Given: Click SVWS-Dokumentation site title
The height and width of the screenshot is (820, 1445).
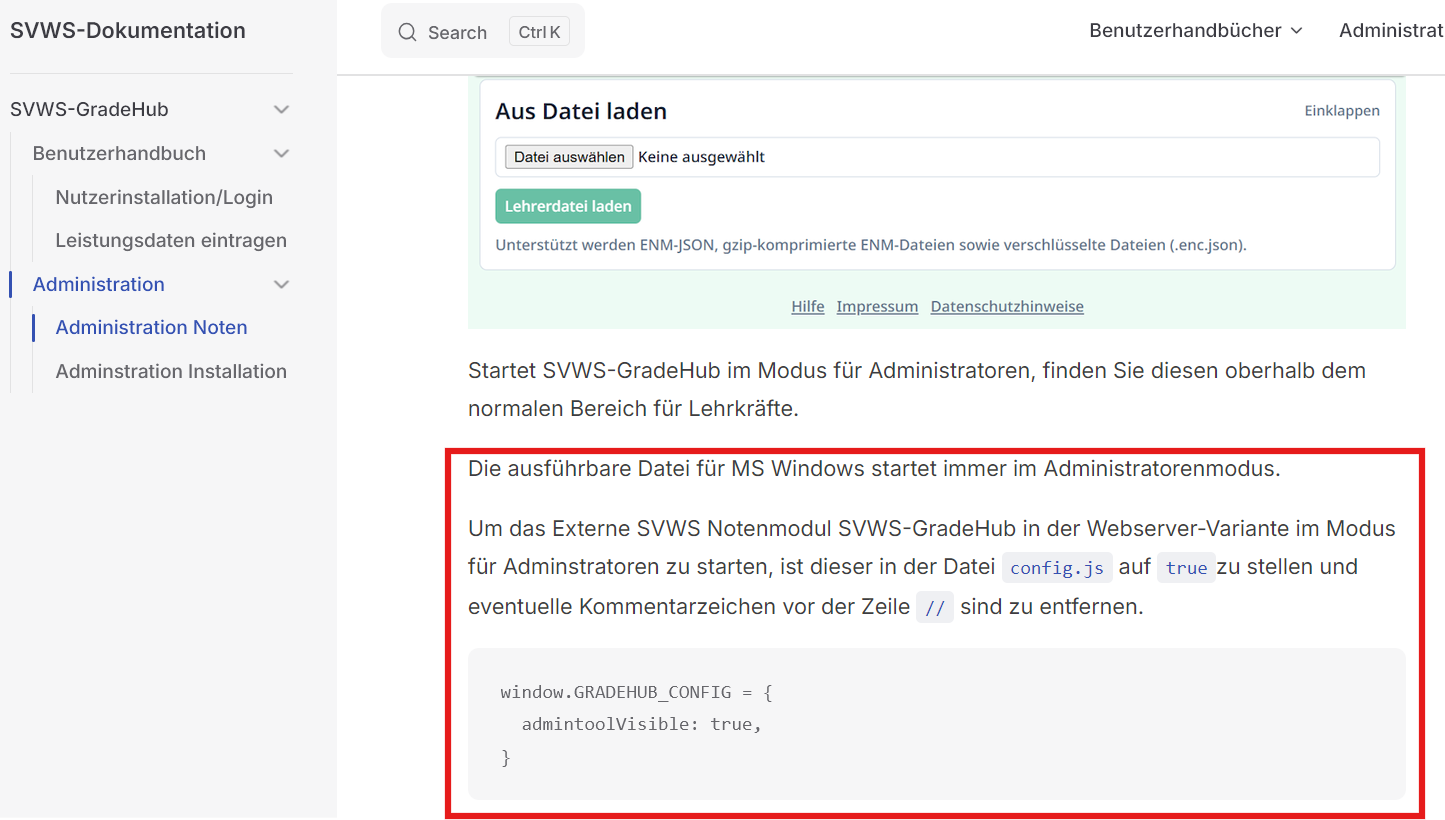Looking at the screenshot, I should coord(128,30).
